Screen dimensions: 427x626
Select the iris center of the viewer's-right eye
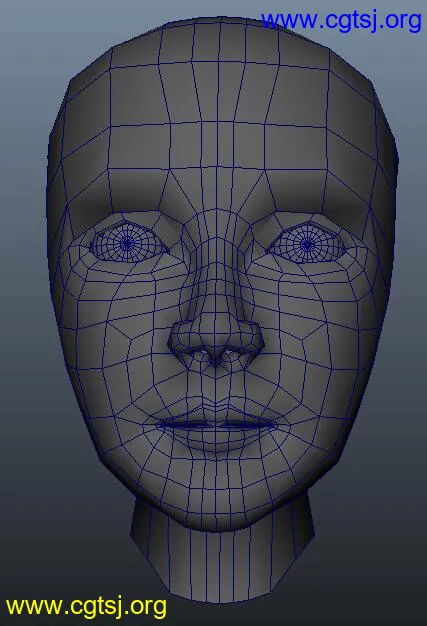tap(307, 245)
